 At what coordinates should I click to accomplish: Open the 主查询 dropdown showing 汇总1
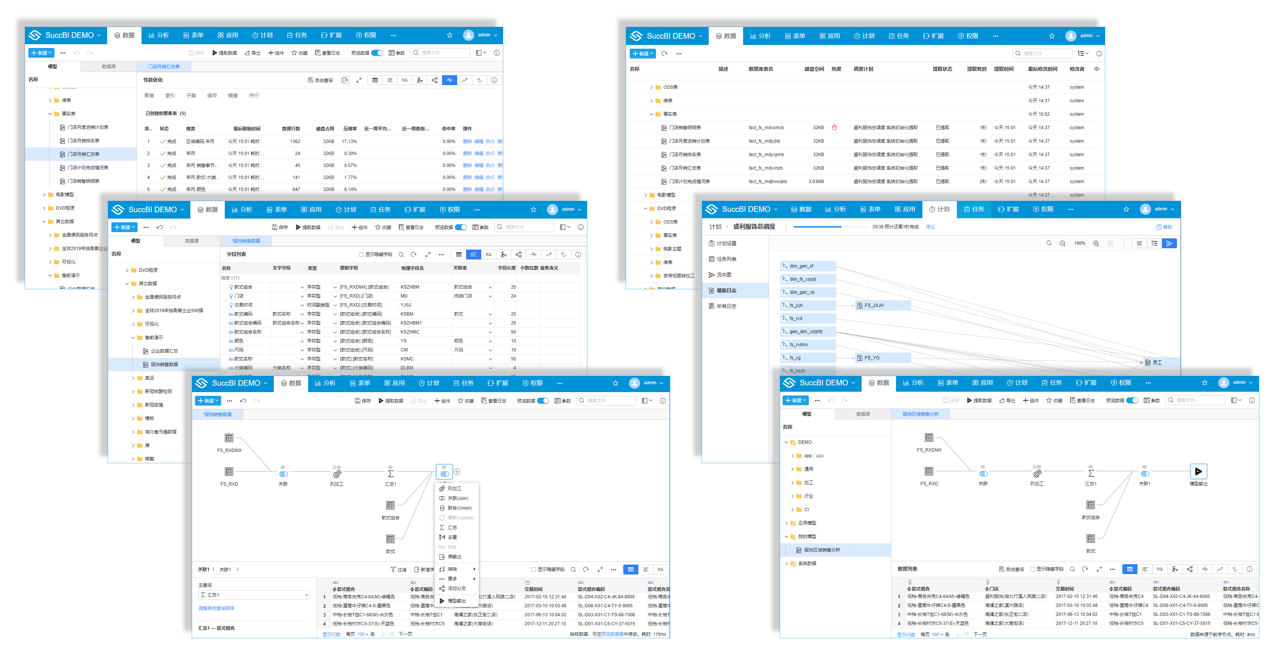[253, 595]
